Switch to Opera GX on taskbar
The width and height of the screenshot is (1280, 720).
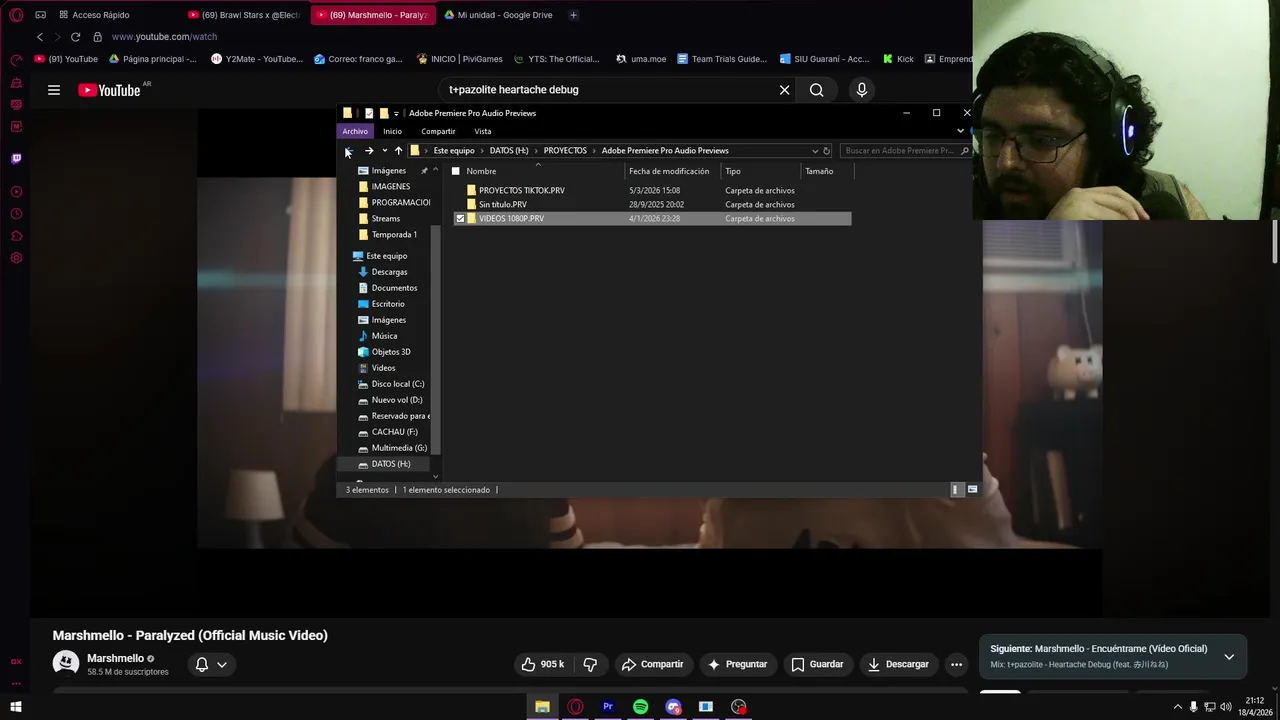click(x=575, y=707)
